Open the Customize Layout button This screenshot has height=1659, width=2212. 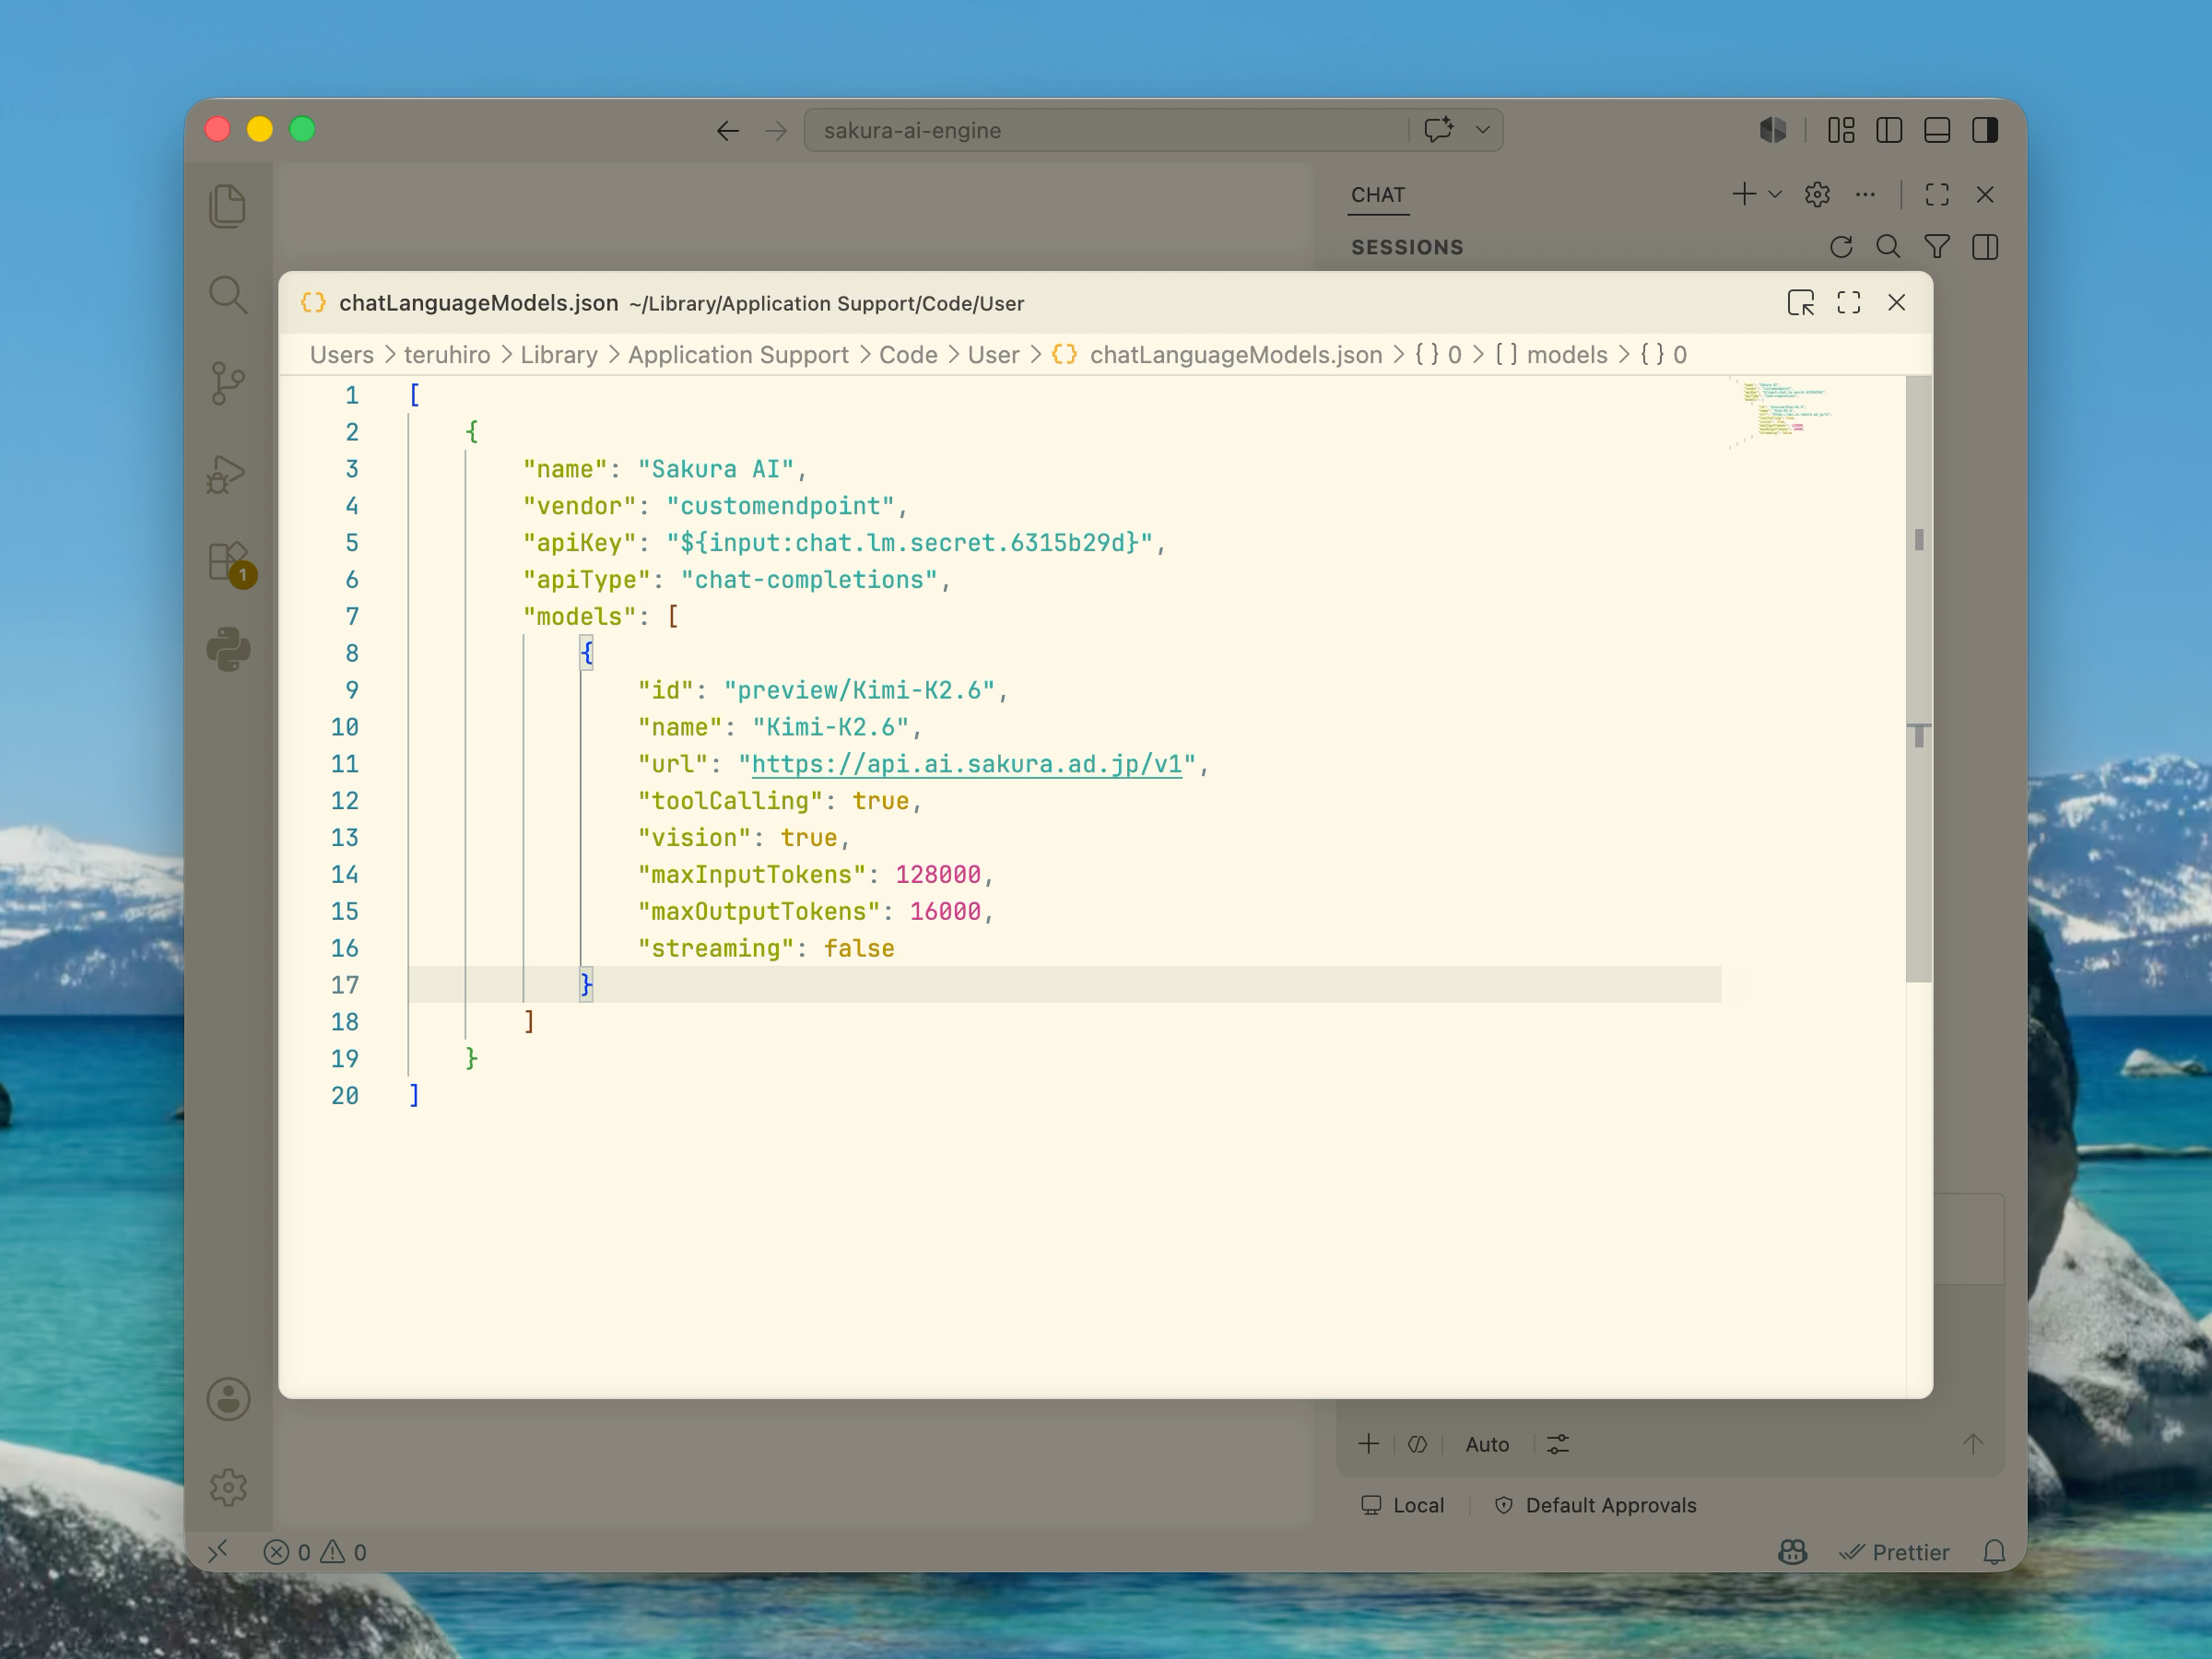tap(1841, 130)
